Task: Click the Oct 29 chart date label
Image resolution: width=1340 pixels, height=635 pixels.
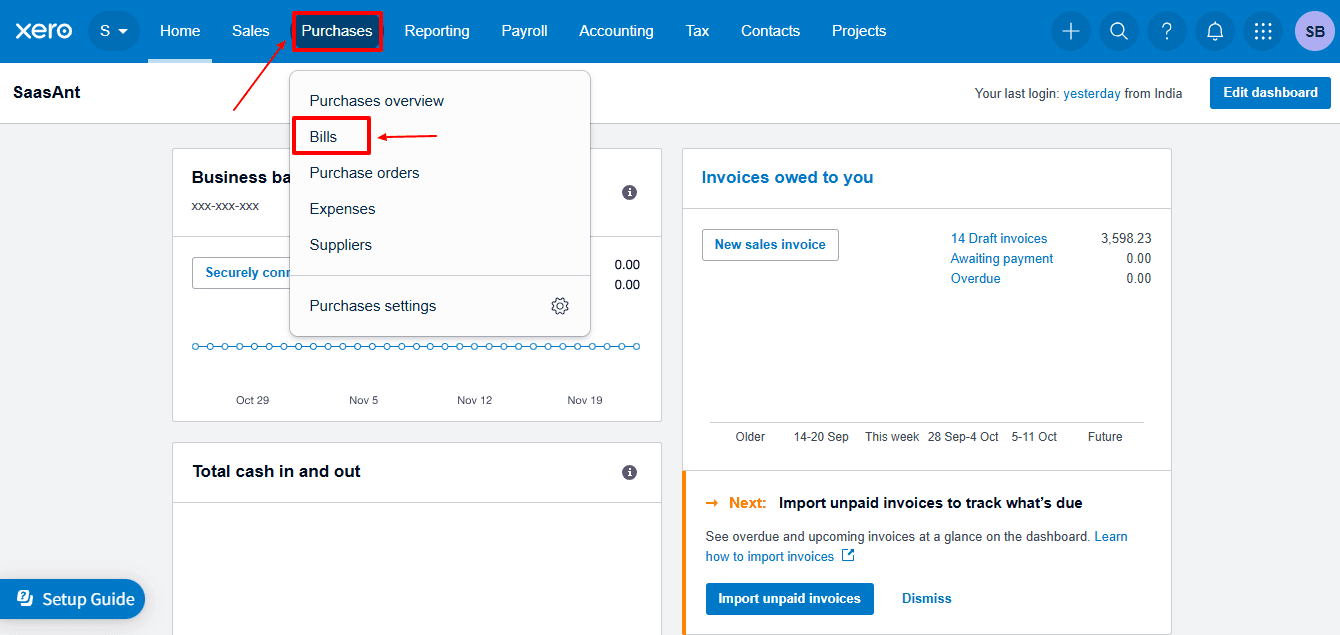Action: 252,400
